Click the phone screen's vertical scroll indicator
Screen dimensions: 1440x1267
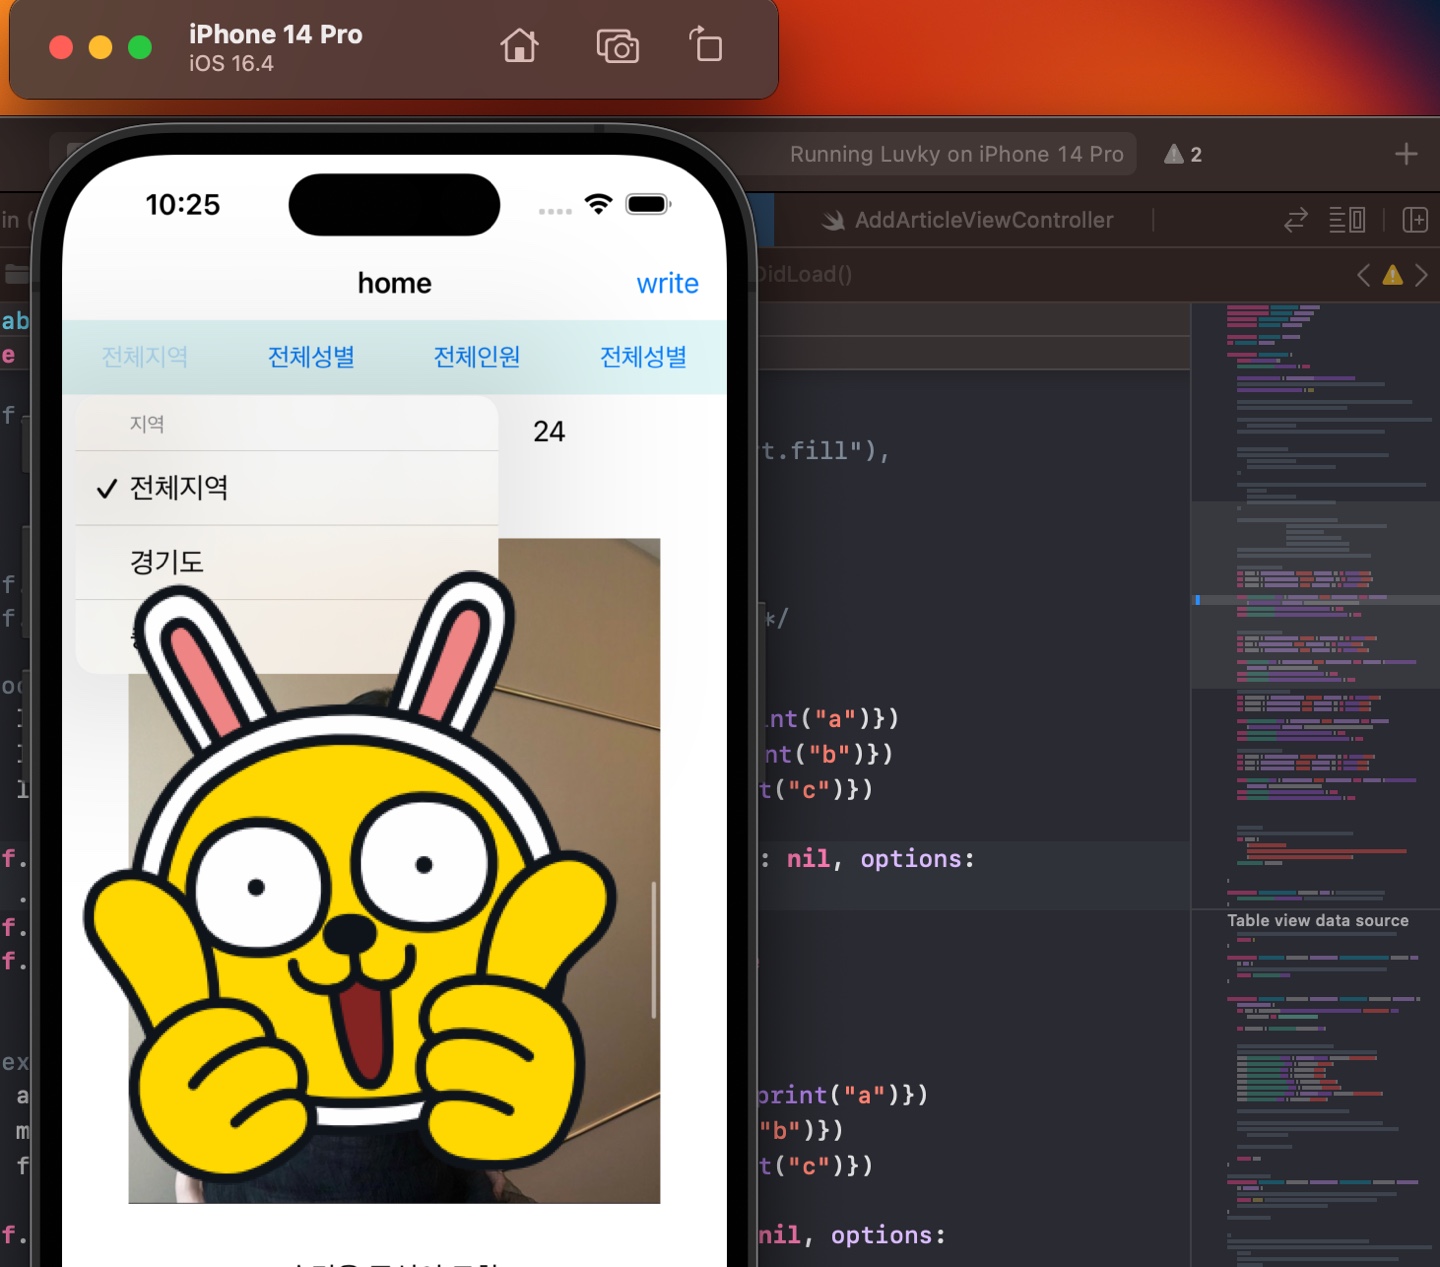[x=654, y=950]
